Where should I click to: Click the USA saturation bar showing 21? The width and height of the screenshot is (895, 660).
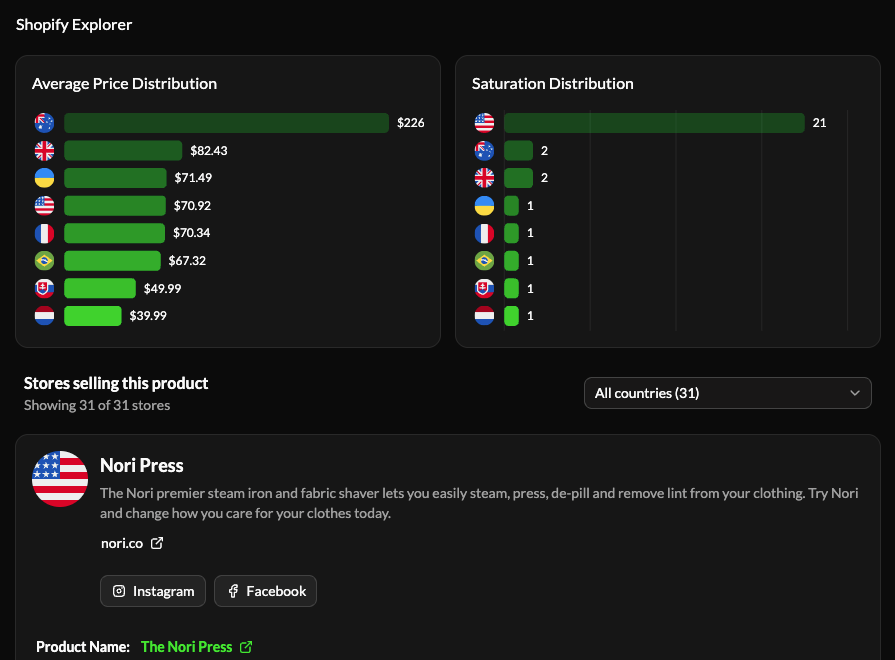point(654,123)
